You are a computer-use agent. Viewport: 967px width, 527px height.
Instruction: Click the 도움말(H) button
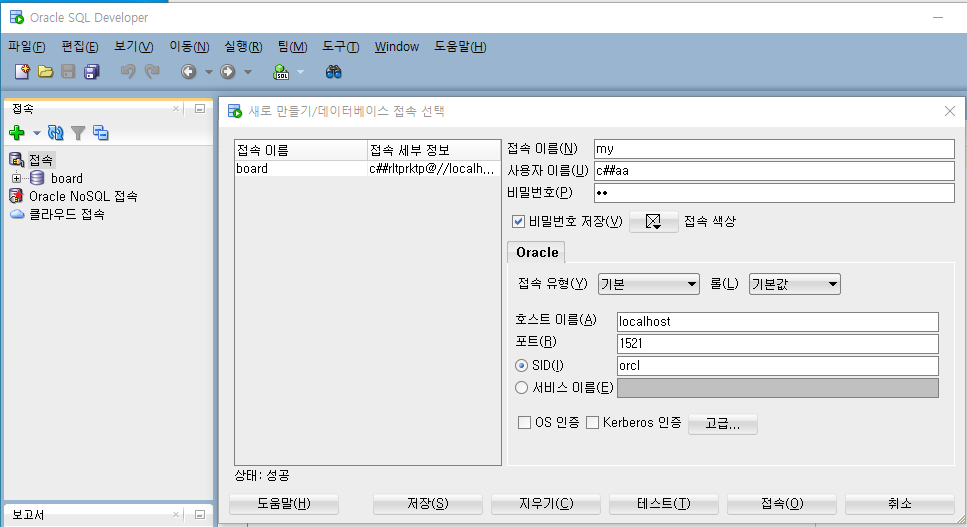click(284, 504)
